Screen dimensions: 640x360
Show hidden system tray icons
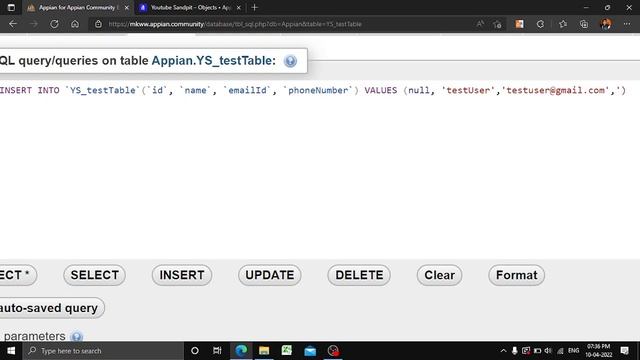503,351
